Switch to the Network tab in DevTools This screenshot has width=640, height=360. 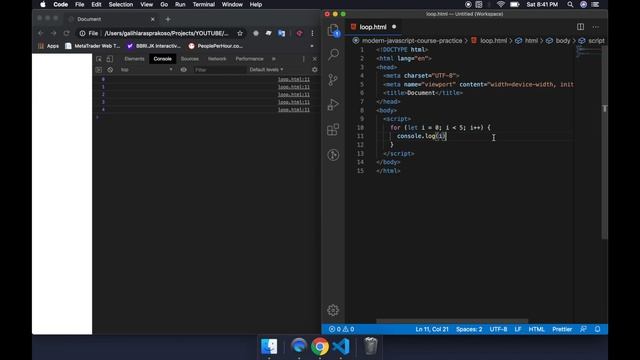click(x=217, y=59)
